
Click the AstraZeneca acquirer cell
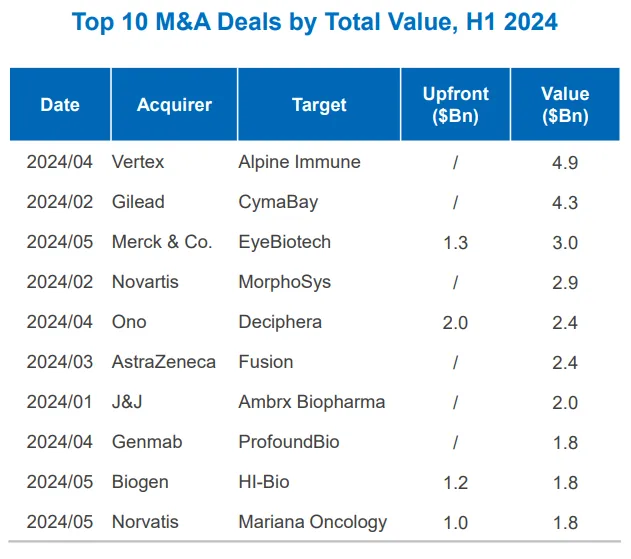pos(164,362)
